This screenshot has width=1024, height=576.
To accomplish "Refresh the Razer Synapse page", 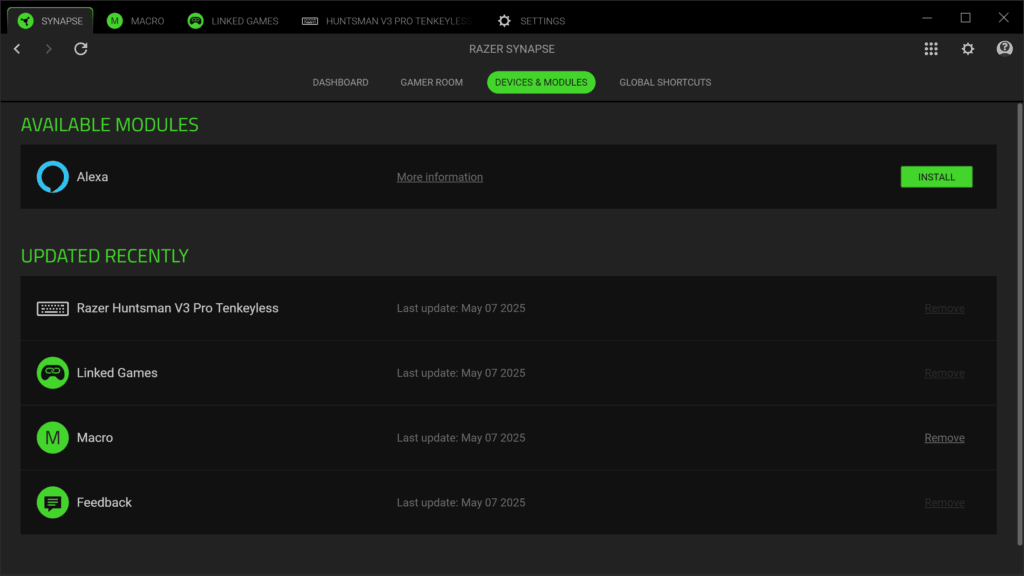I will click(x=81, y=49).
